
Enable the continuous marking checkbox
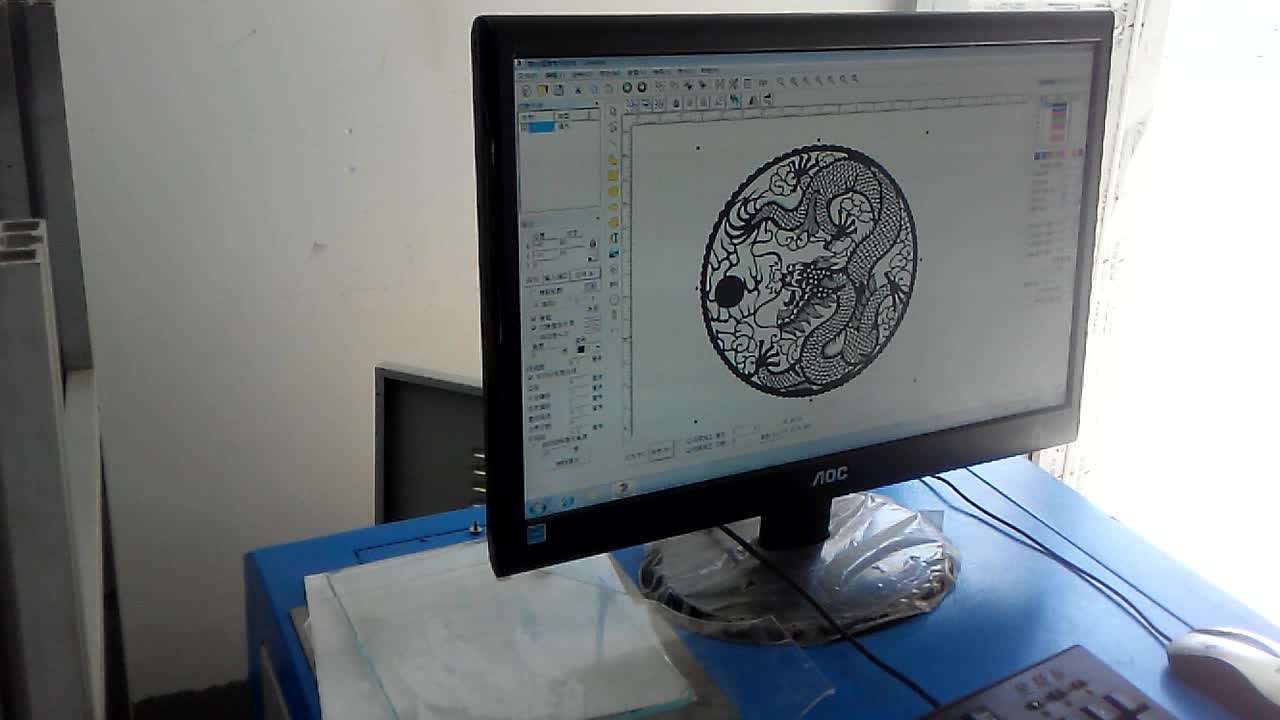click(x=532, y=318)
